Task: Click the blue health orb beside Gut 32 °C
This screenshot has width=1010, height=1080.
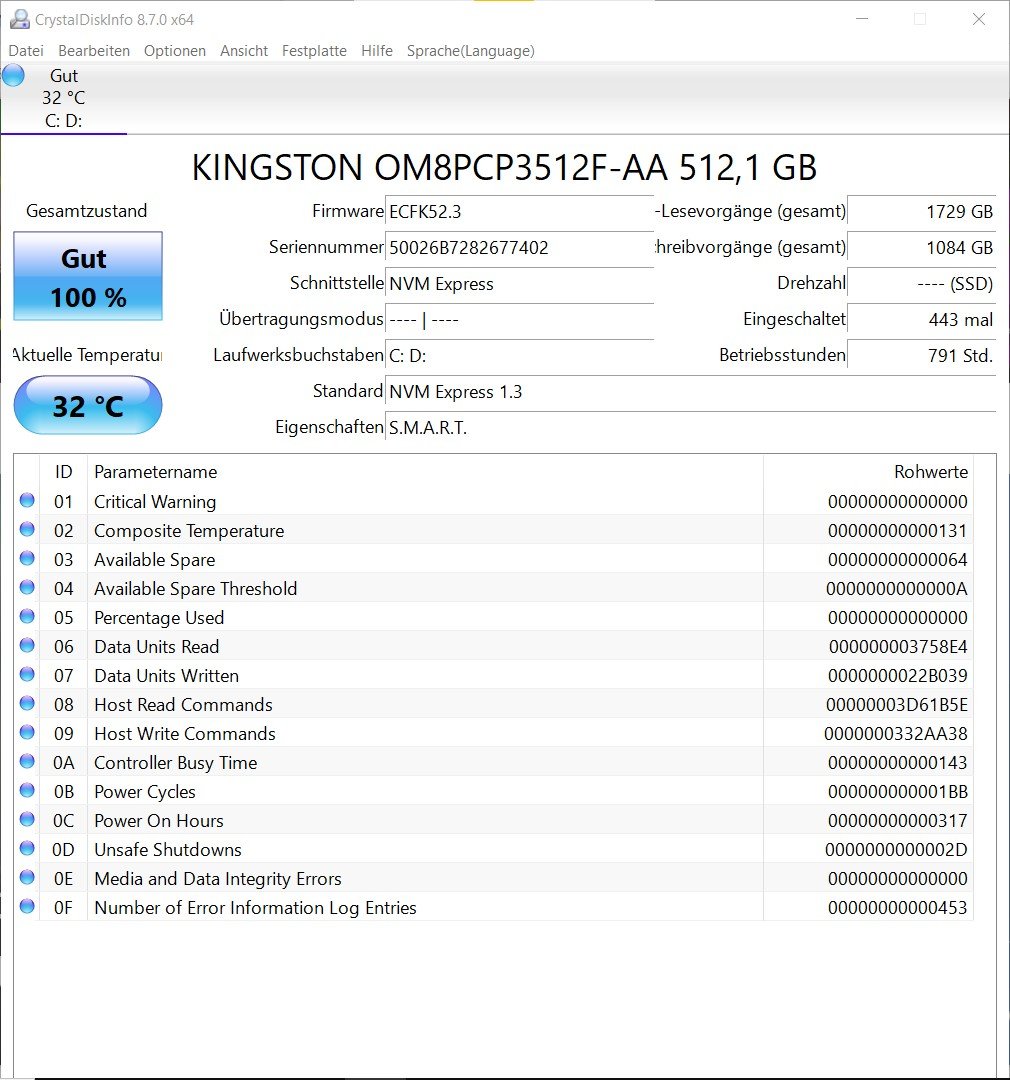Action: click(13, 75)
